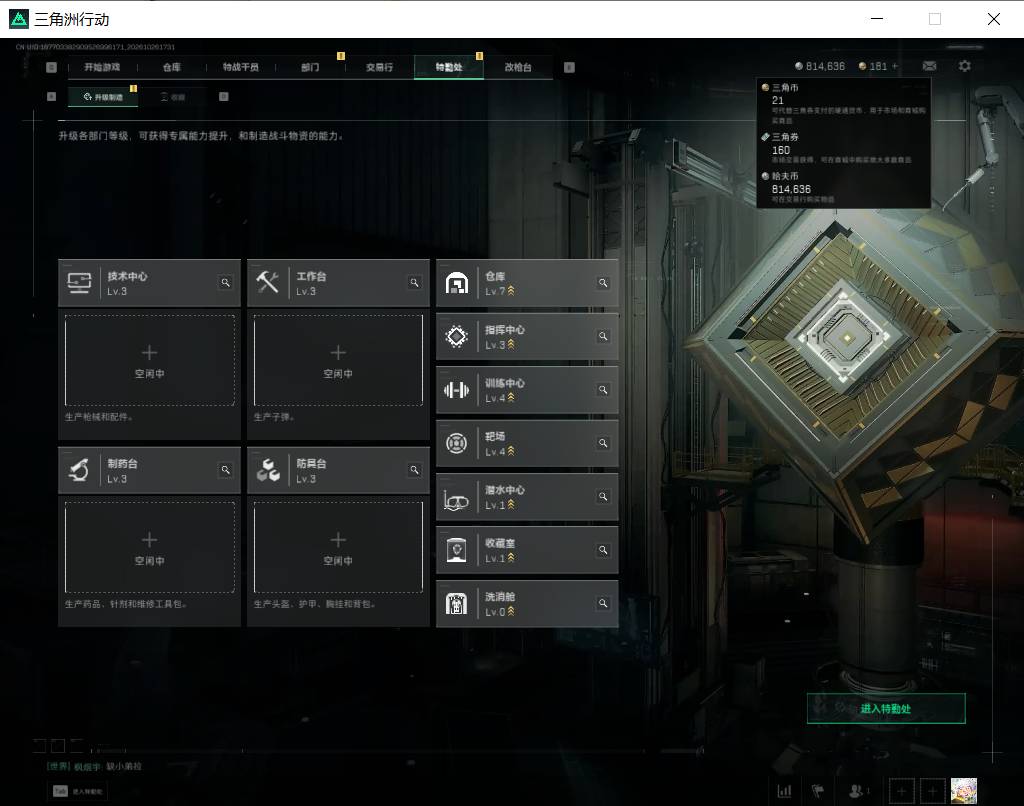The height and width of the screenshot is (806, 1024).
Task: Switch to the 改枪台 tab
Action: tap(518, 67)
